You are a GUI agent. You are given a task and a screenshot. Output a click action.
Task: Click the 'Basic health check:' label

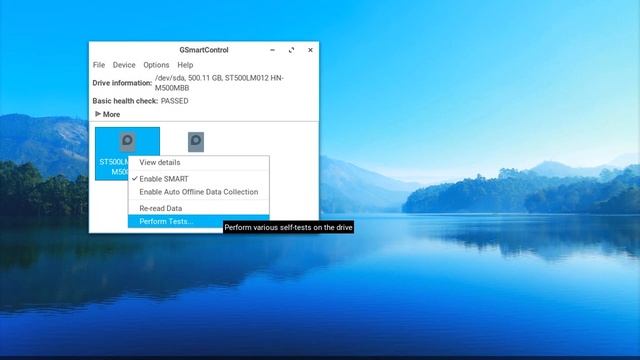(125, 101)
